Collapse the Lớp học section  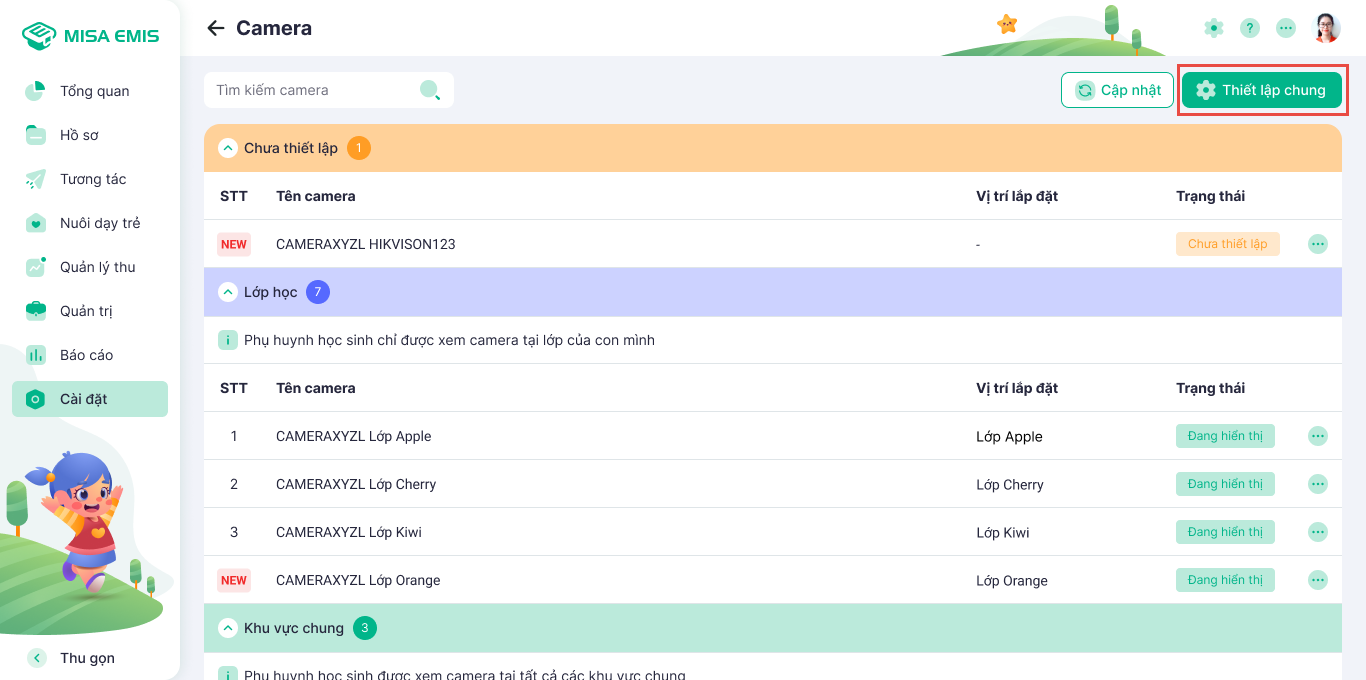click(x=227, y=292)
